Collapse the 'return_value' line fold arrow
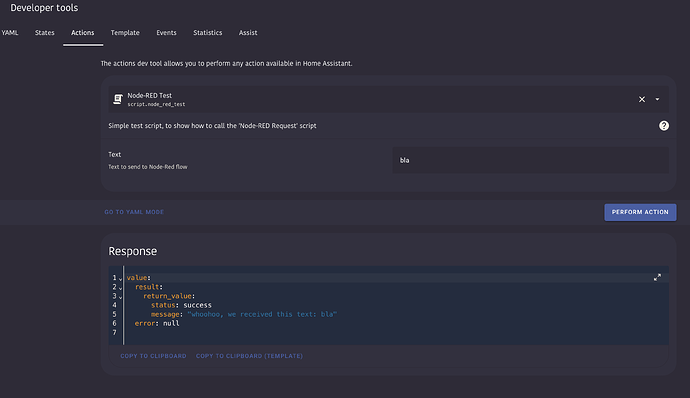 coord(120,297)
